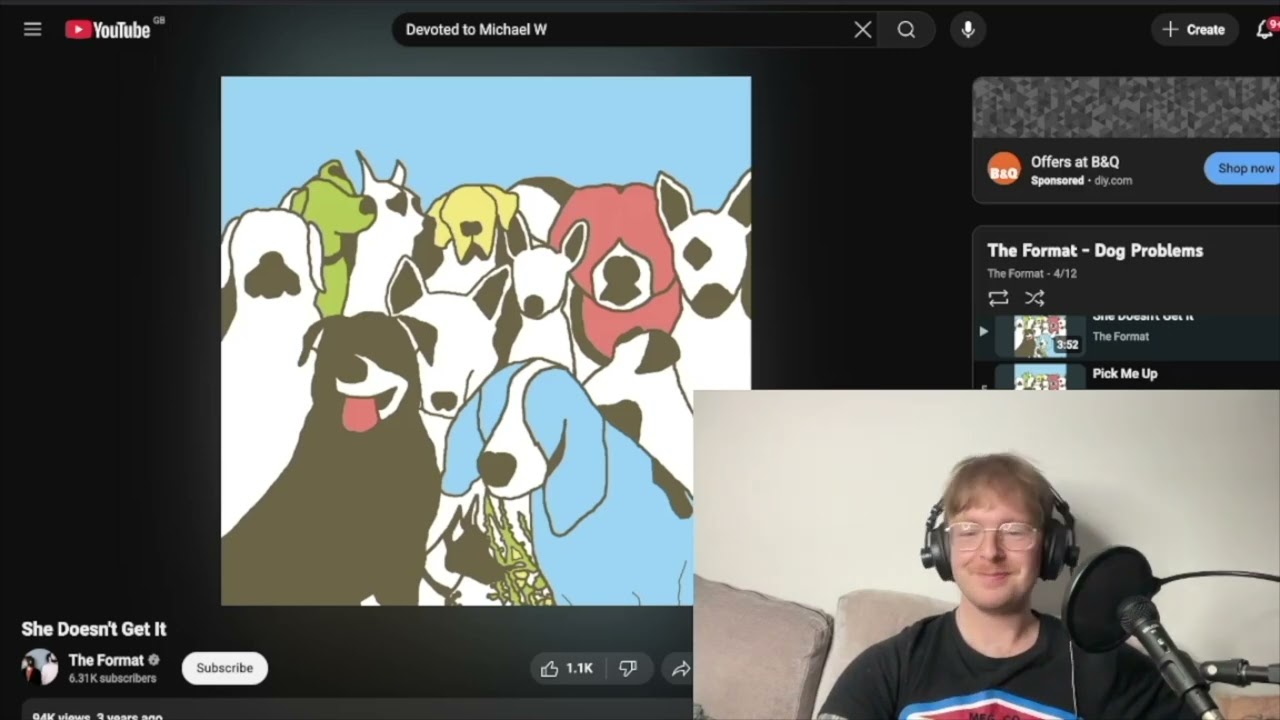Share the video via arrow icon
Image resolution: width=1280 pixels, height=720 pixels.
tap(680, 669)
